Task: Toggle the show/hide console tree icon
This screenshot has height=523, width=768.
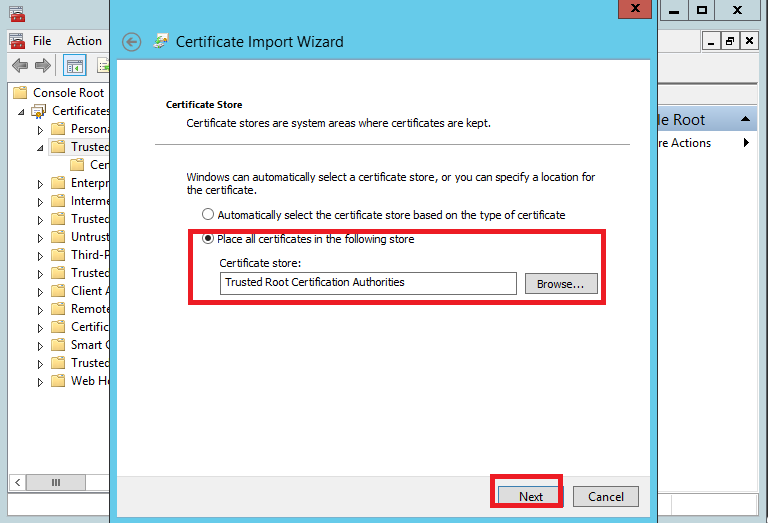Action: (74, 66)
